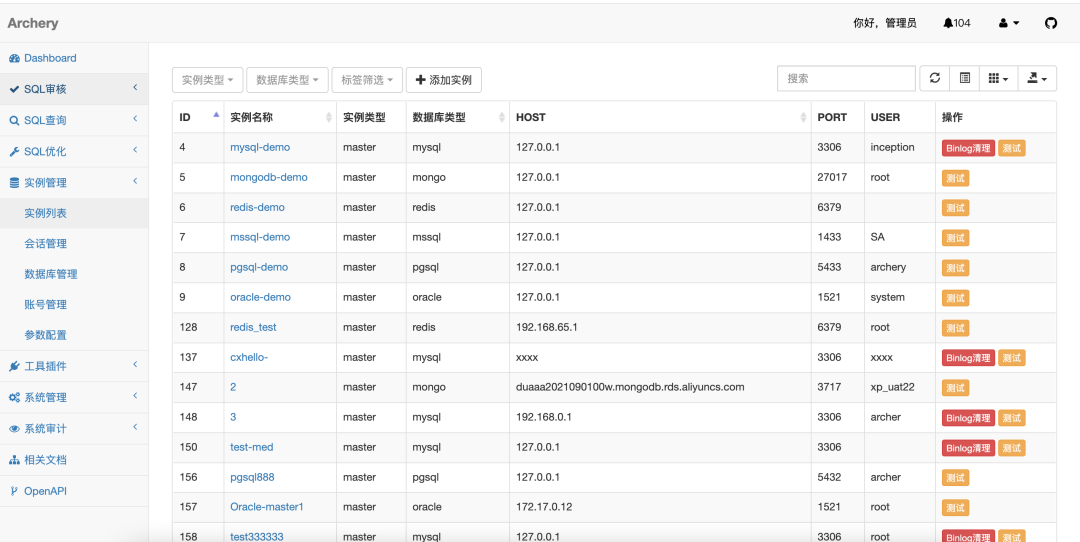The width and height of the screenshot is (1080, 542).
Task: Open the 实例类型 filter dropdown
Action: click(x=207, y=80)
